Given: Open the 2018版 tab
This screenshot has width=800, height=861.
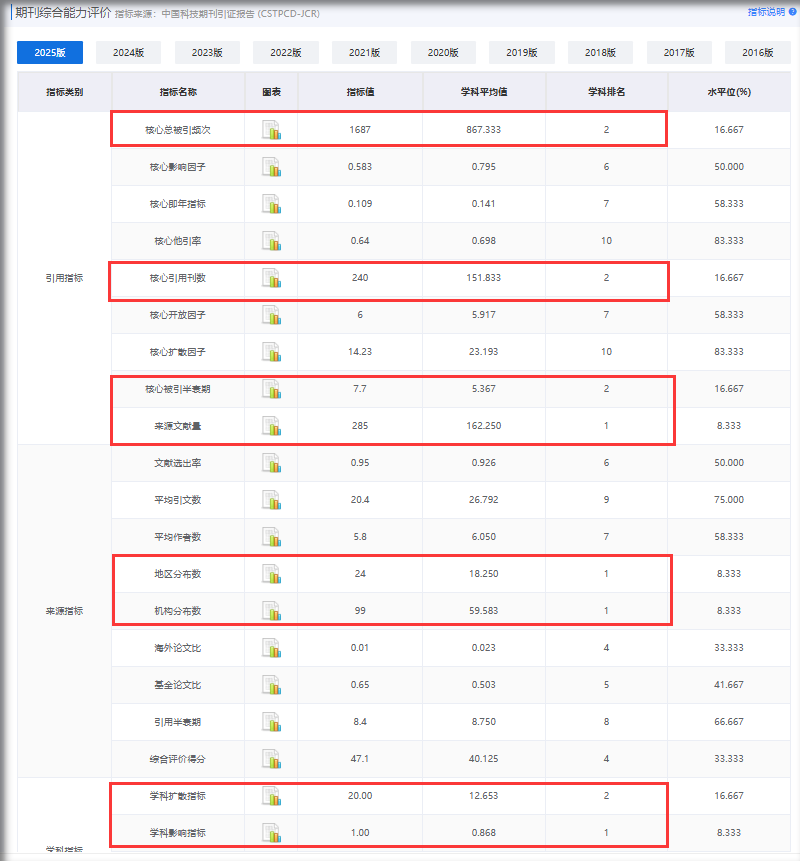Looking at the screenshot, I should [601, 53].
